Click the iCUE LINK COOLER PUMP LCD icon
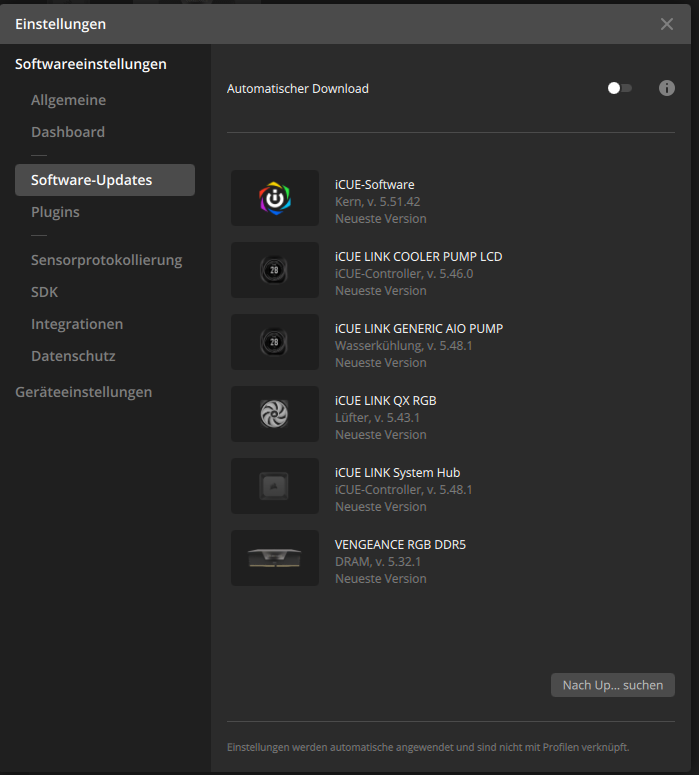 tap(275, 270)
